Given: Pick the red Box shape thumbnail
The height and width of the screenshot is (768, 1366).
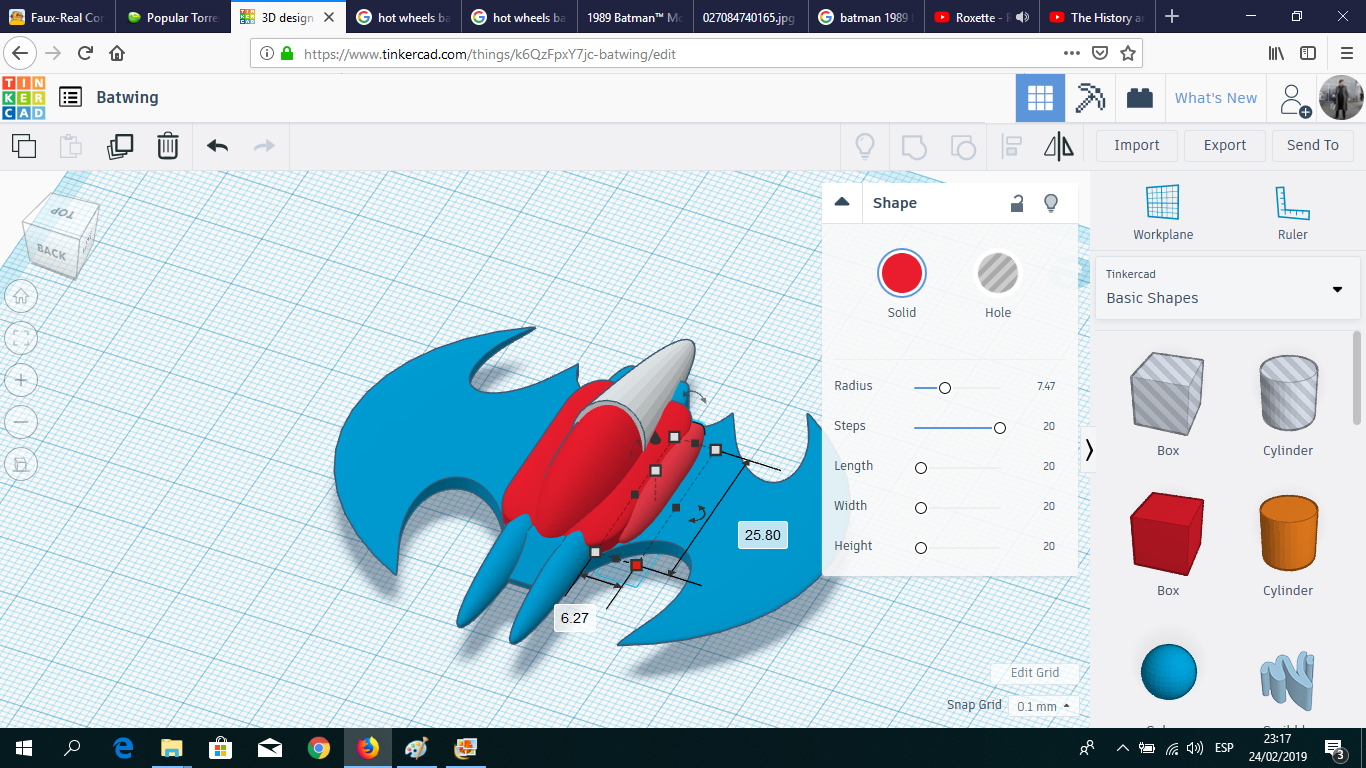Looking at the screenshot, I should 1167,533.
